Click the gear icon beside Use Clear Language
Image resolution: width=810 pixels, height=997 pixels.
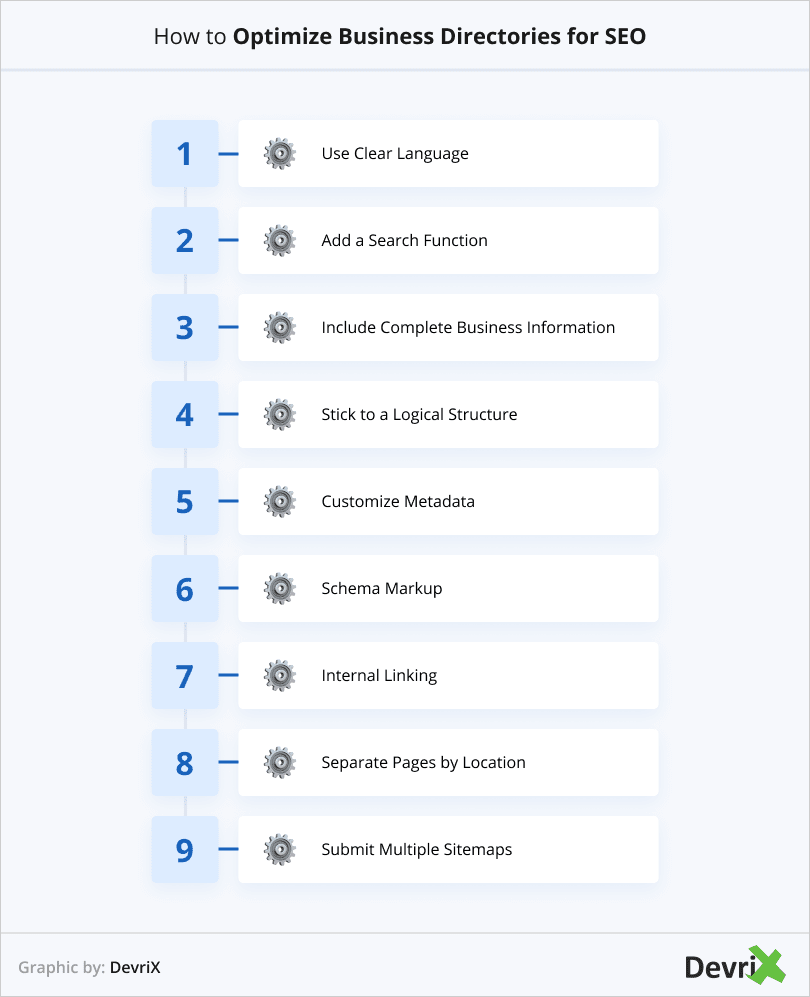click(x=280, y=154)
